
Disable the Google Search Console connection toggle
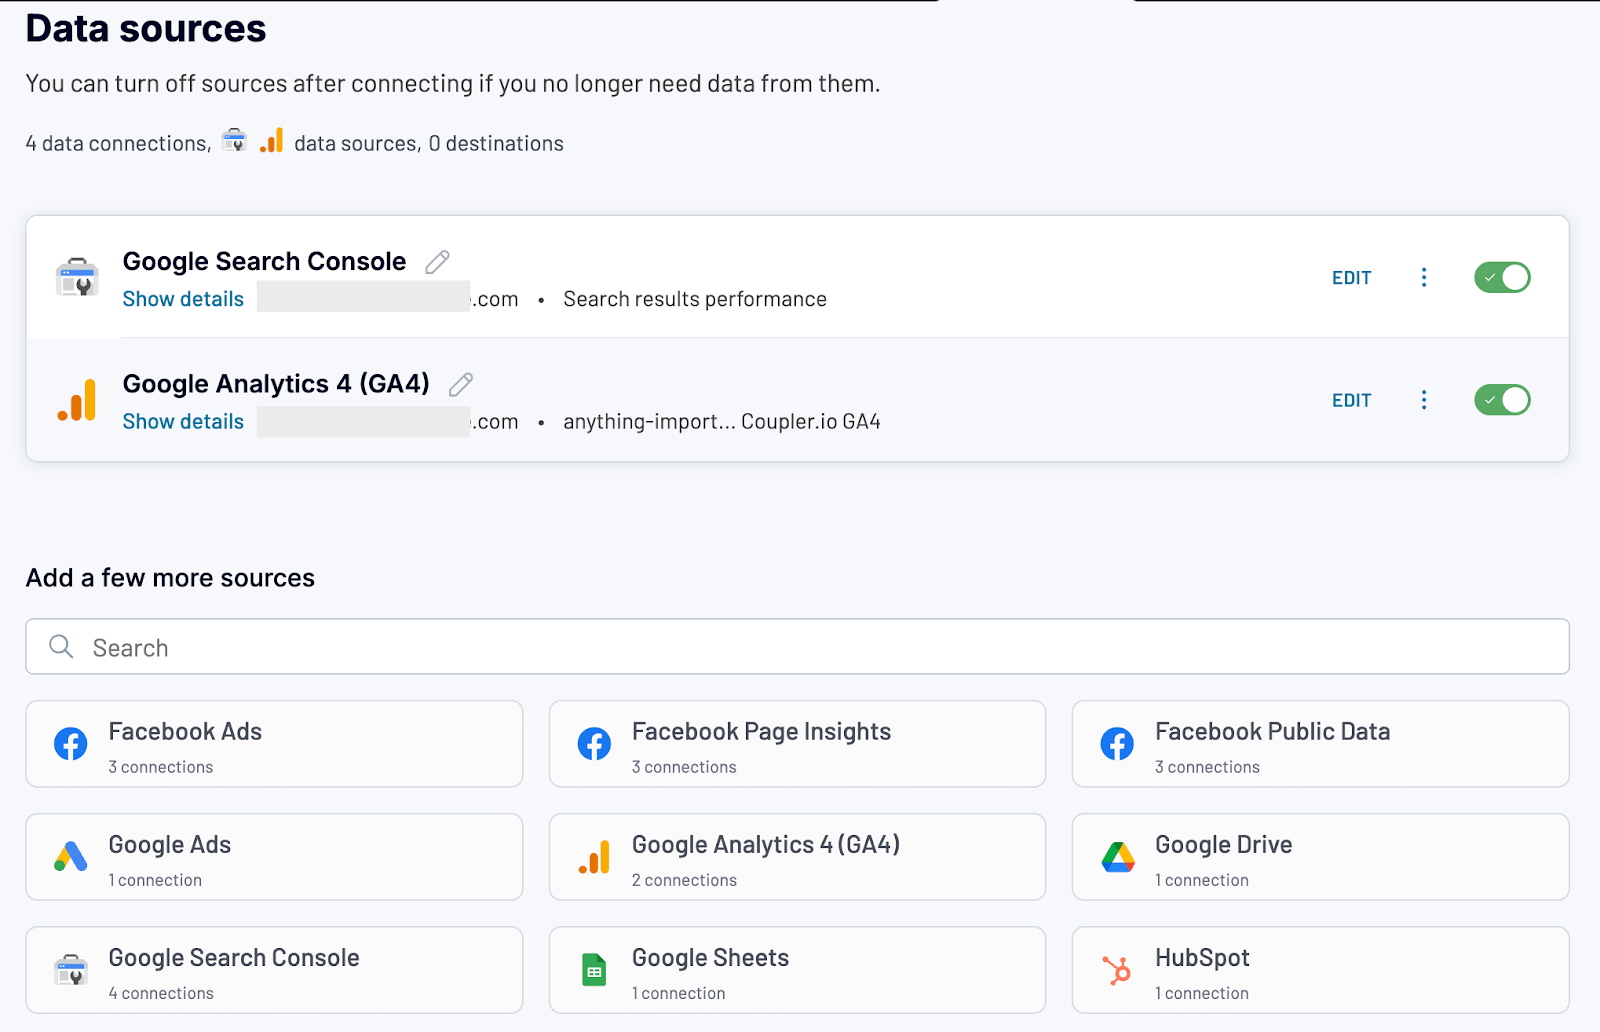pos(1501,277)
